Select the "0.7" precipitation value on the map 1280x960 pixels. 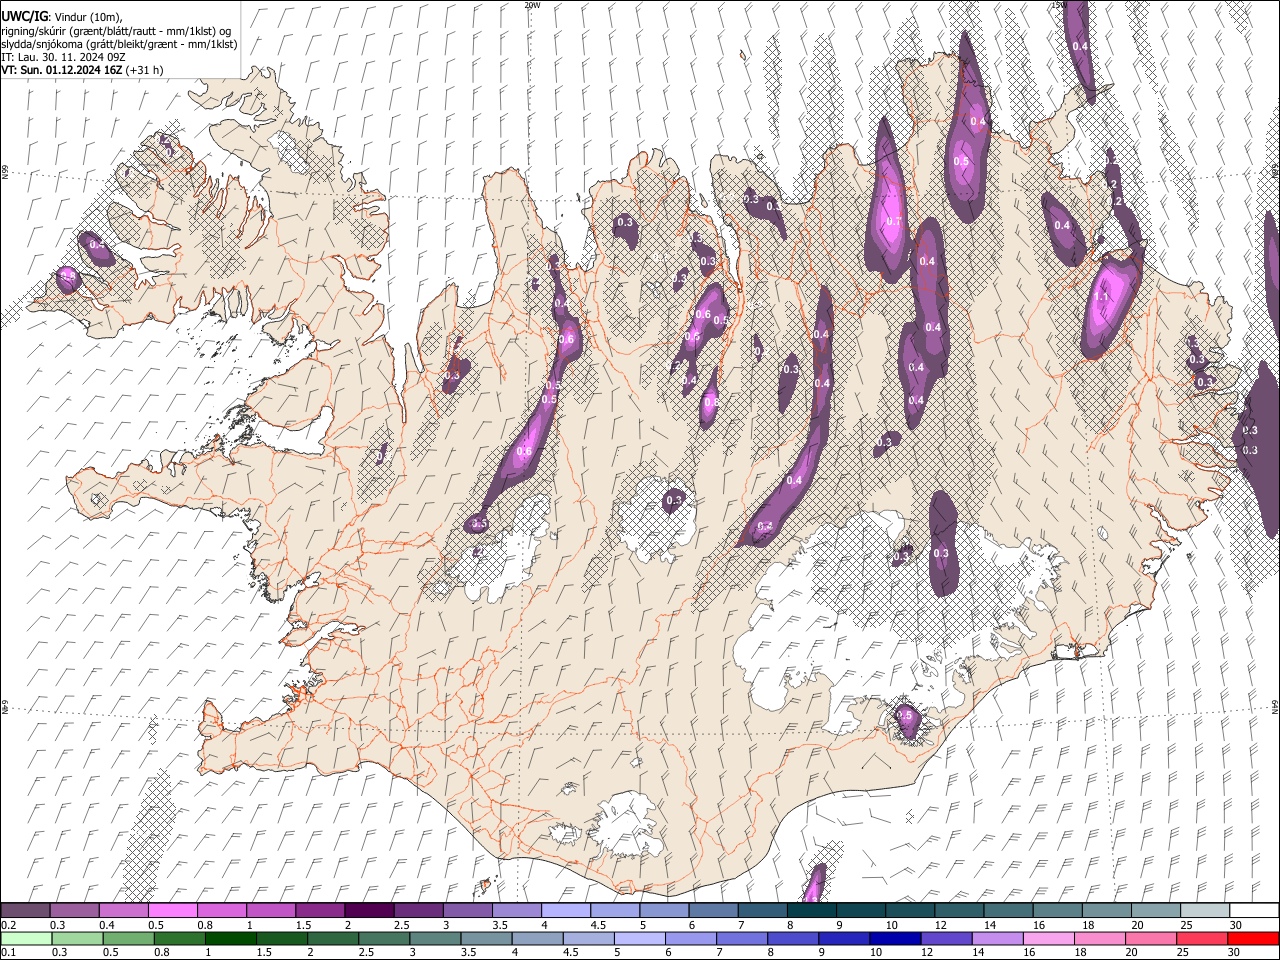pyautogui.click(x=893, y=222)
